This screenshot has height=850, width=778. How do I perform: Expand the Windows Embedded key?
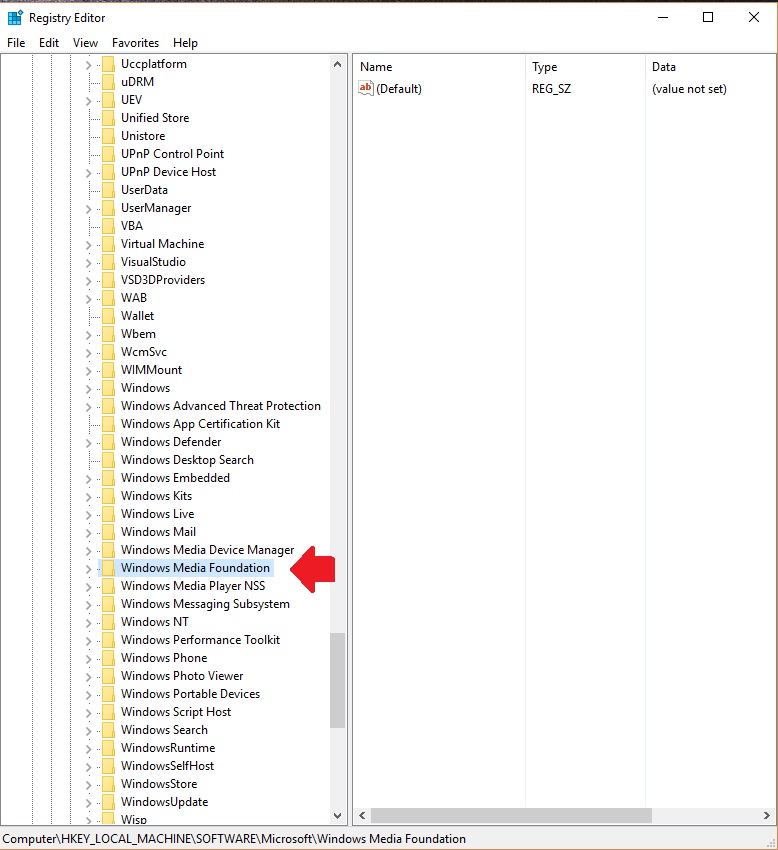[88, 479]
